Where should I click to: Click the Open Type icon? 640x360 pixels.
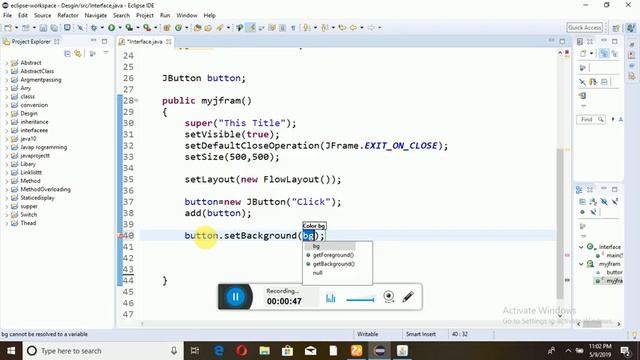pos(198,28)
